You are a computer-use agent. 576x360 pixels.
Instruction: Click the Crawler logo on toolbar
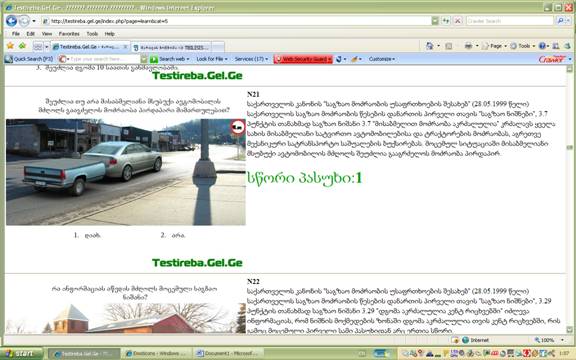552,59
